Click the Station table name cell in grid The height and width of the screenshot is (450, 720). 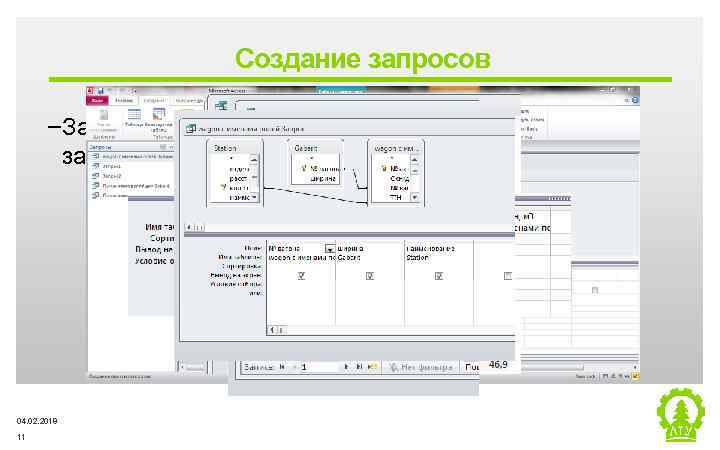[x=439, y=258]
